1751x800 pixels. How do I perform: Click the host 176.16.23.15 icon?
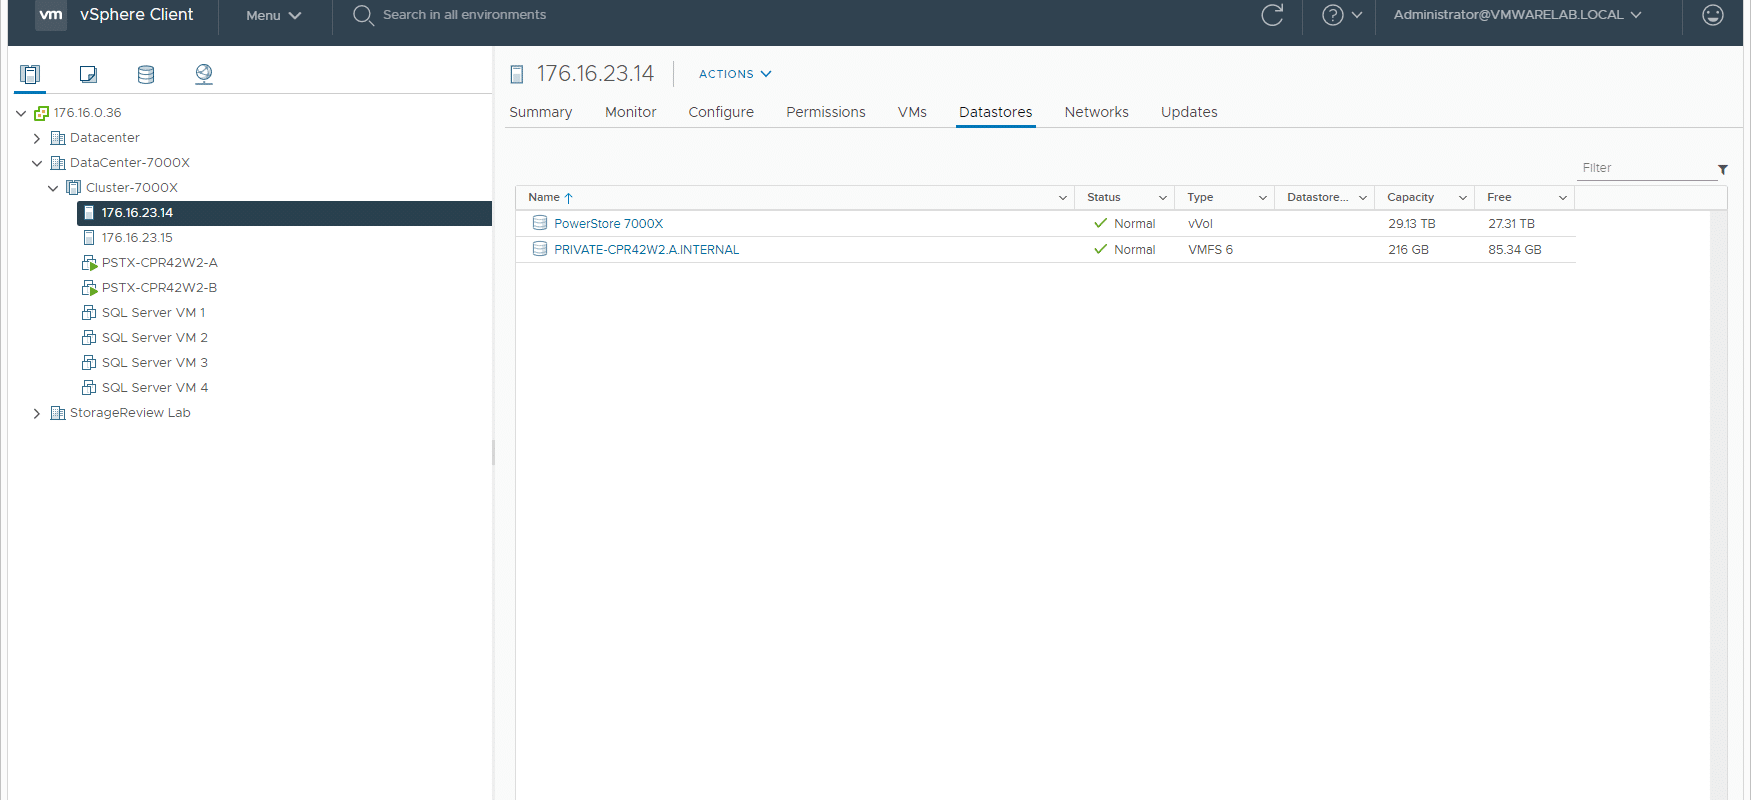tap(89, 238)
